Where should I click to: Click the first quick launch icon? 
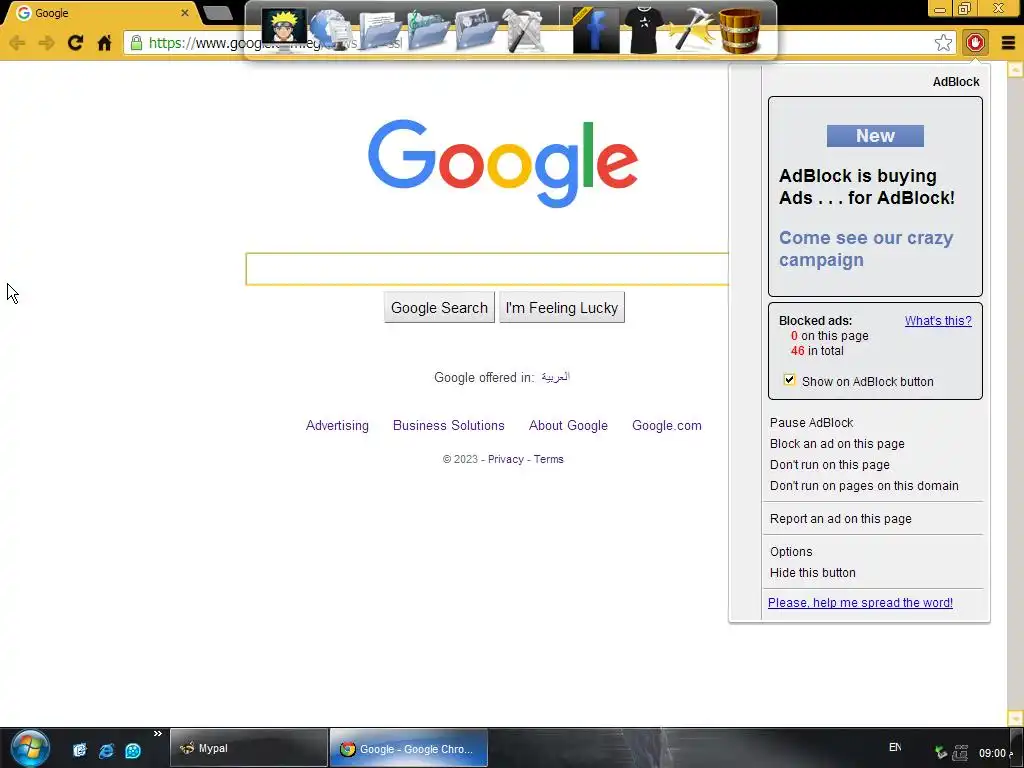tap(79, 750)
